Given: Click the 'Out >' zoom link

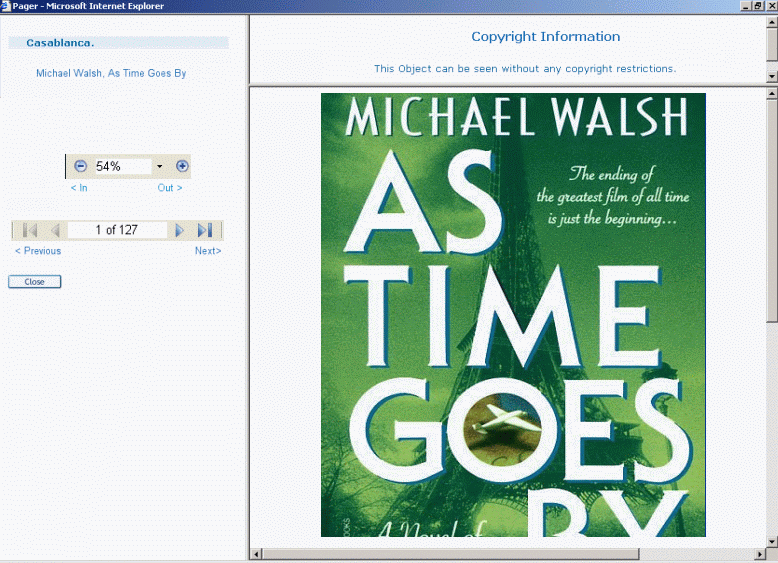Looking at the screenshot, I should coord(170,188).
